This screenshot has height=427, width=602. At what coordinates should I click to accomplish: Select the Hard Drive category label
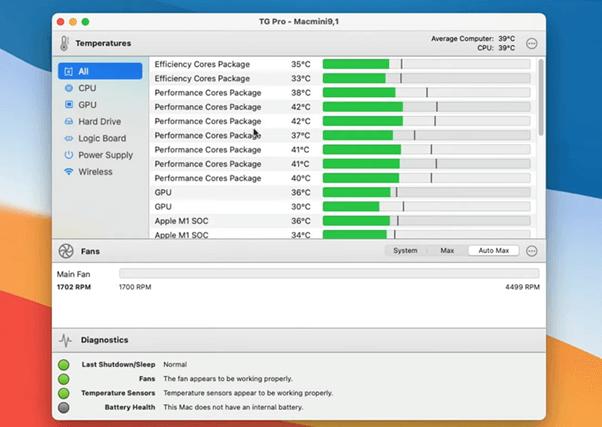[x=100, y=122]
